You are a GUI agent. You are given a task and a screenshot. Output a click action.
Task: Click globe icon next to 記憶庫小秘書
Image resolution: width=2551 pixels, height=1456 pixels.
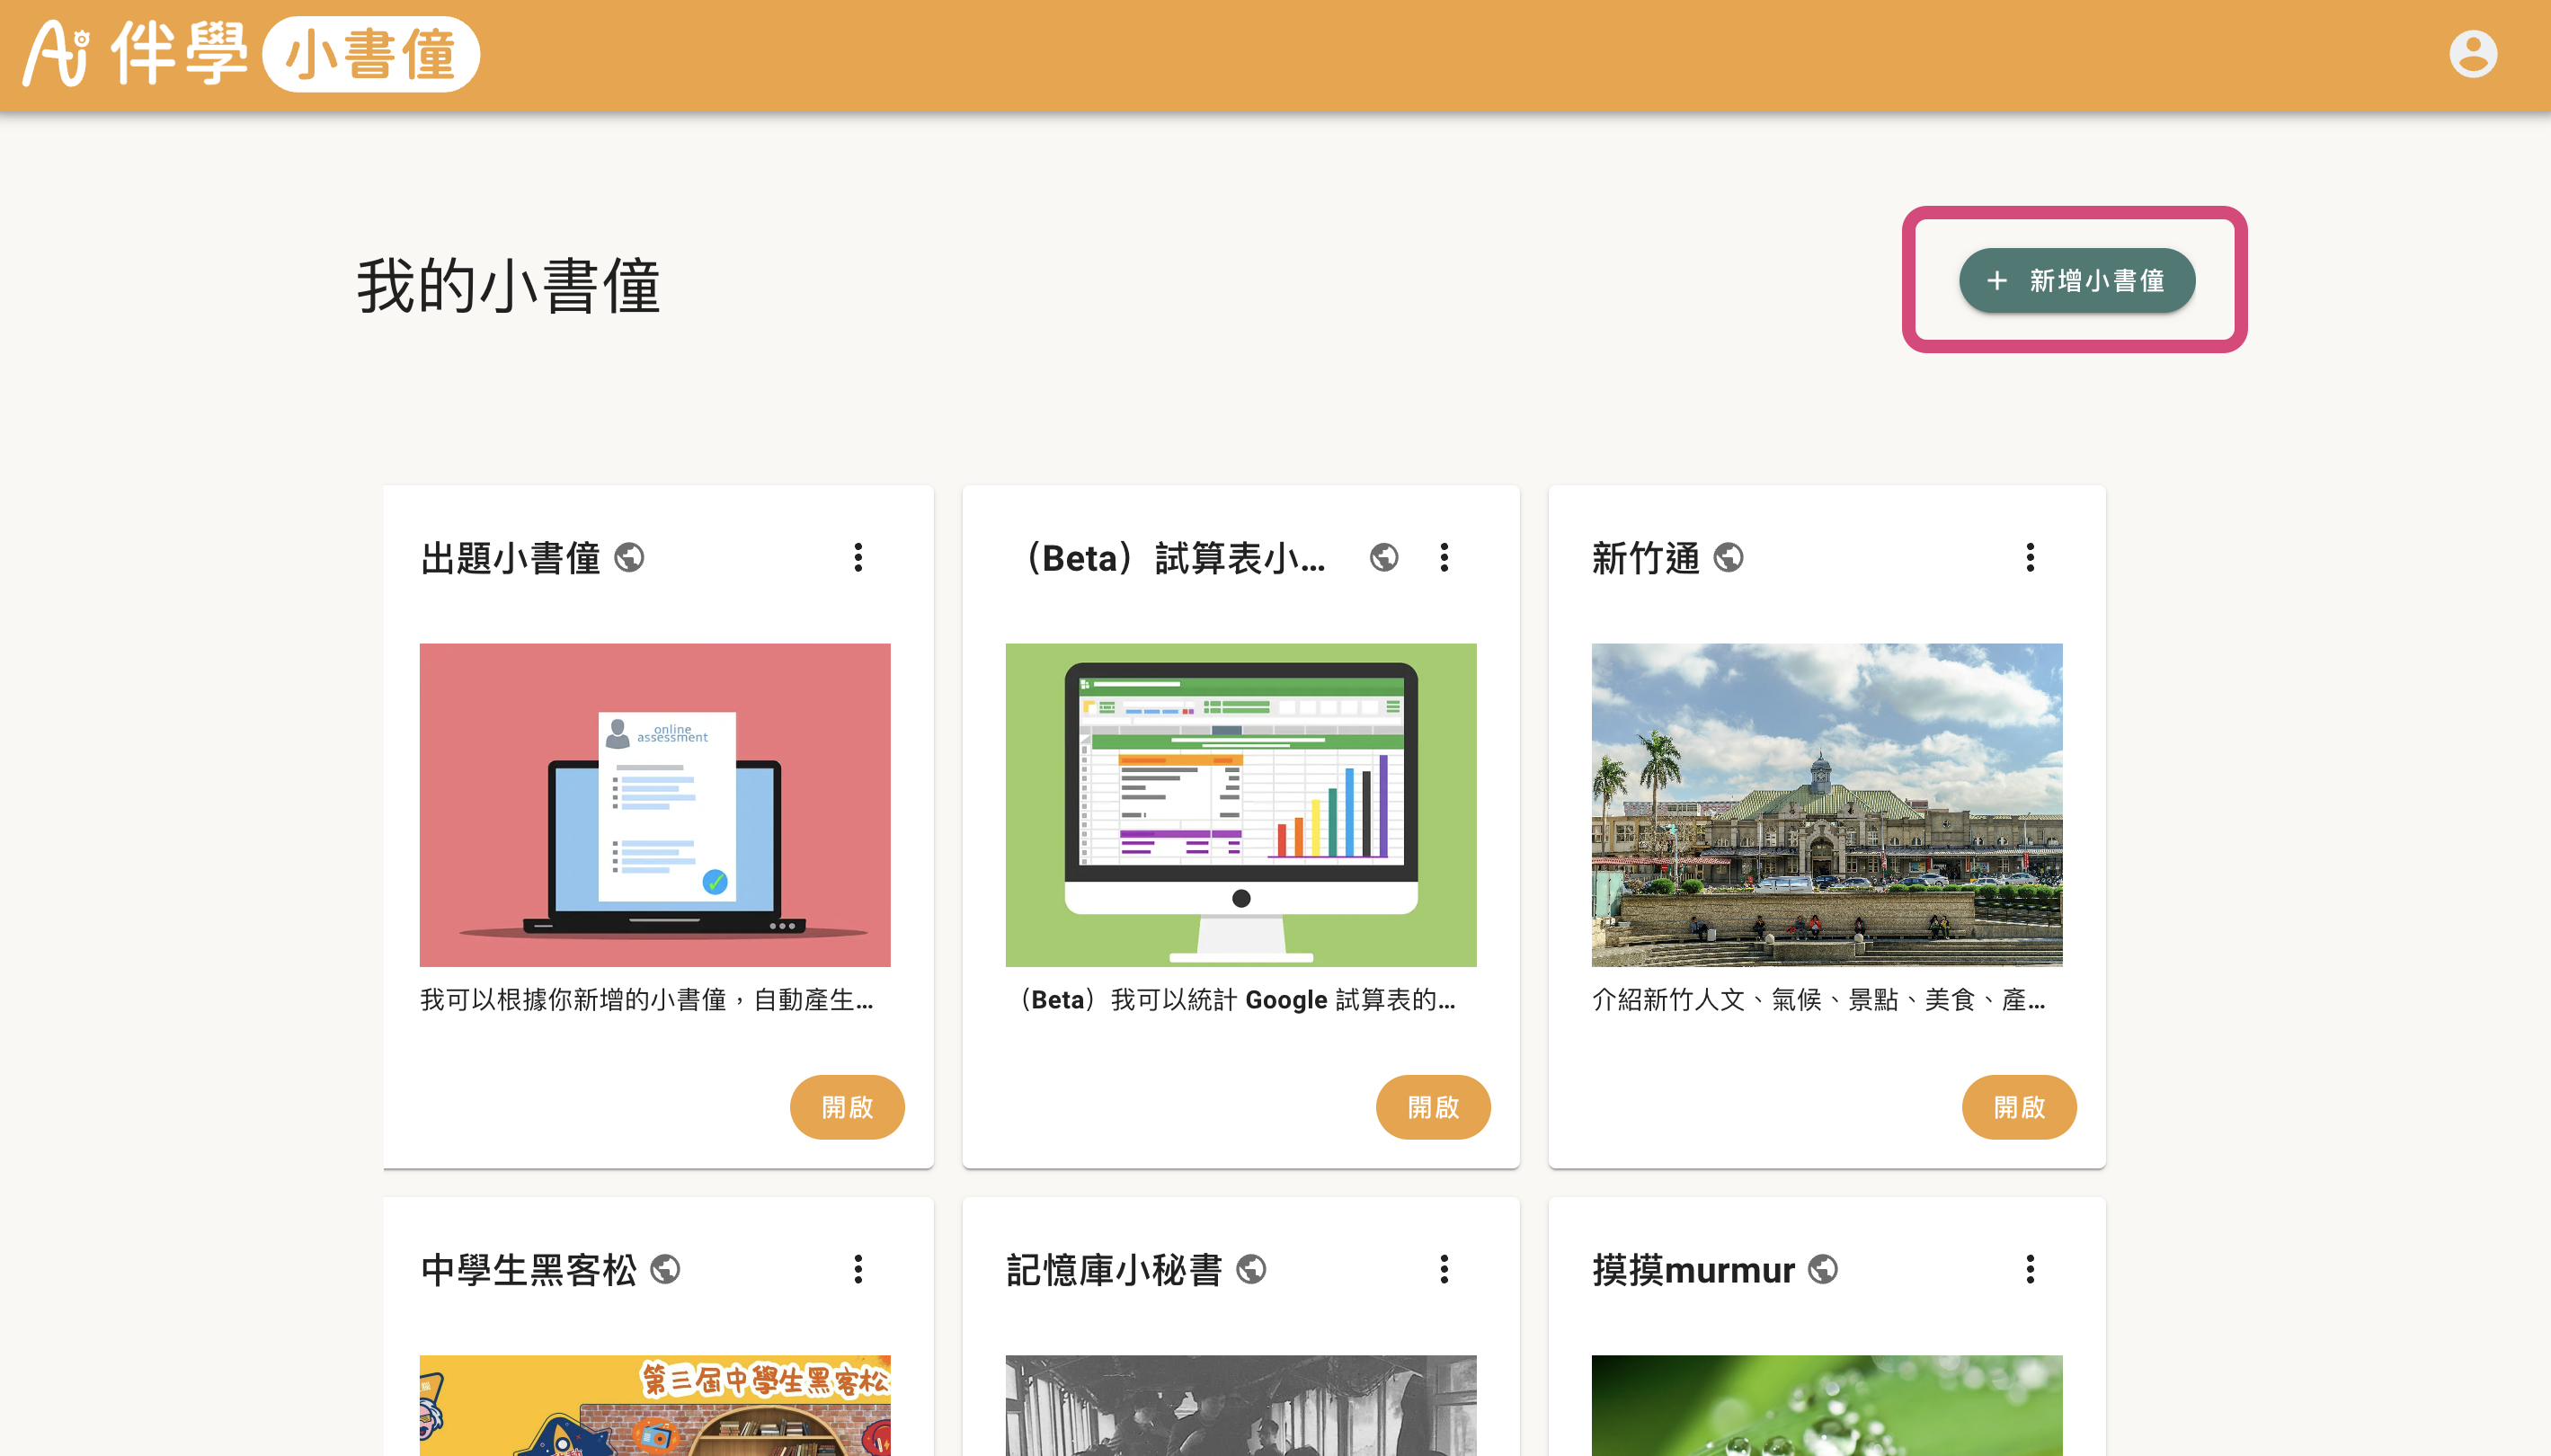click(1251, 1269)
